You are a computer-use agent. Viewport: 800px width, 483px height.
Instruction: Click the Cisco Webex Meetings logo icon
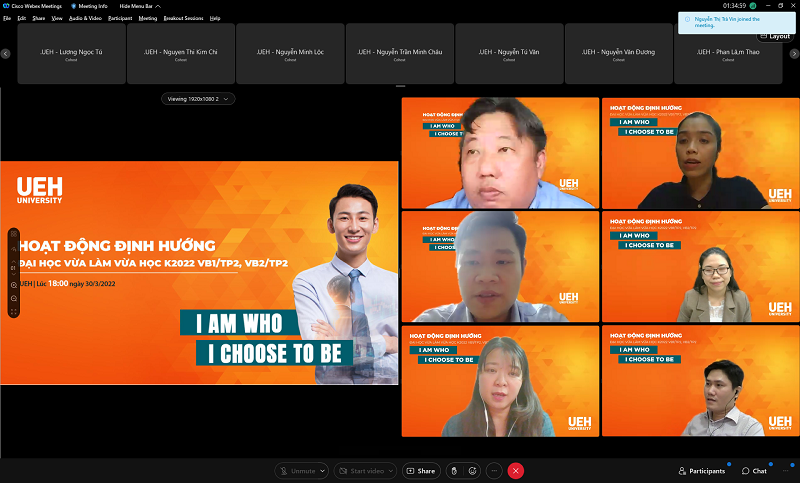pos(6,6)
